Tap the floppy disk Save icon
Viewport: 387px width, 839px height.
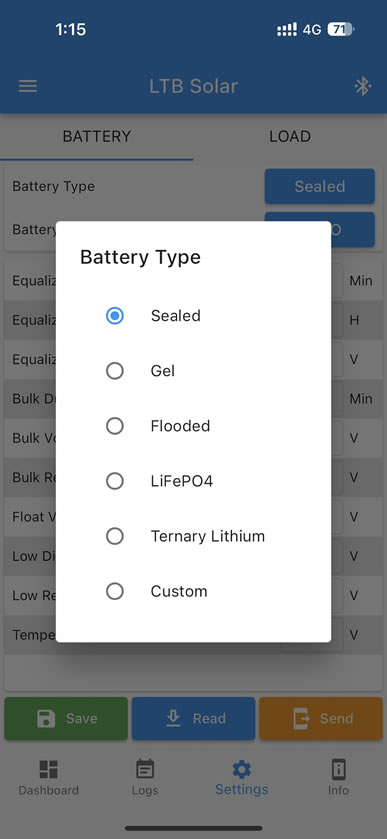(46, 719)
